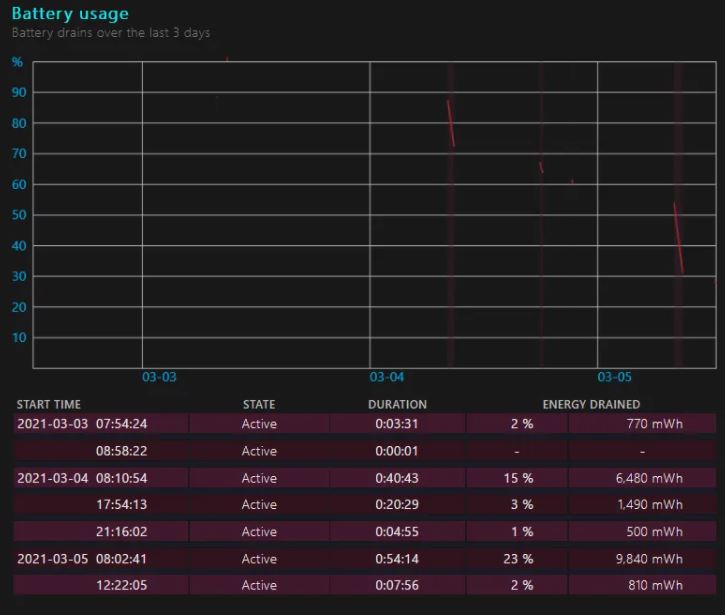Click duration 0:03:31
The width and height of the screenshot is (725, 615).
tap(397, 424)
